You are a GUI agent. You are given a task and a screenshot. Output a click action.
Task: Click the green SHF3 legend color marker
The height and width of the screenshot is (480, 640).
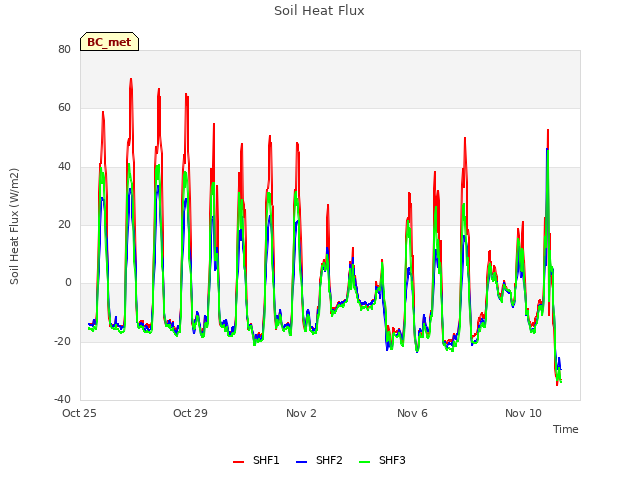pos(364,462)
